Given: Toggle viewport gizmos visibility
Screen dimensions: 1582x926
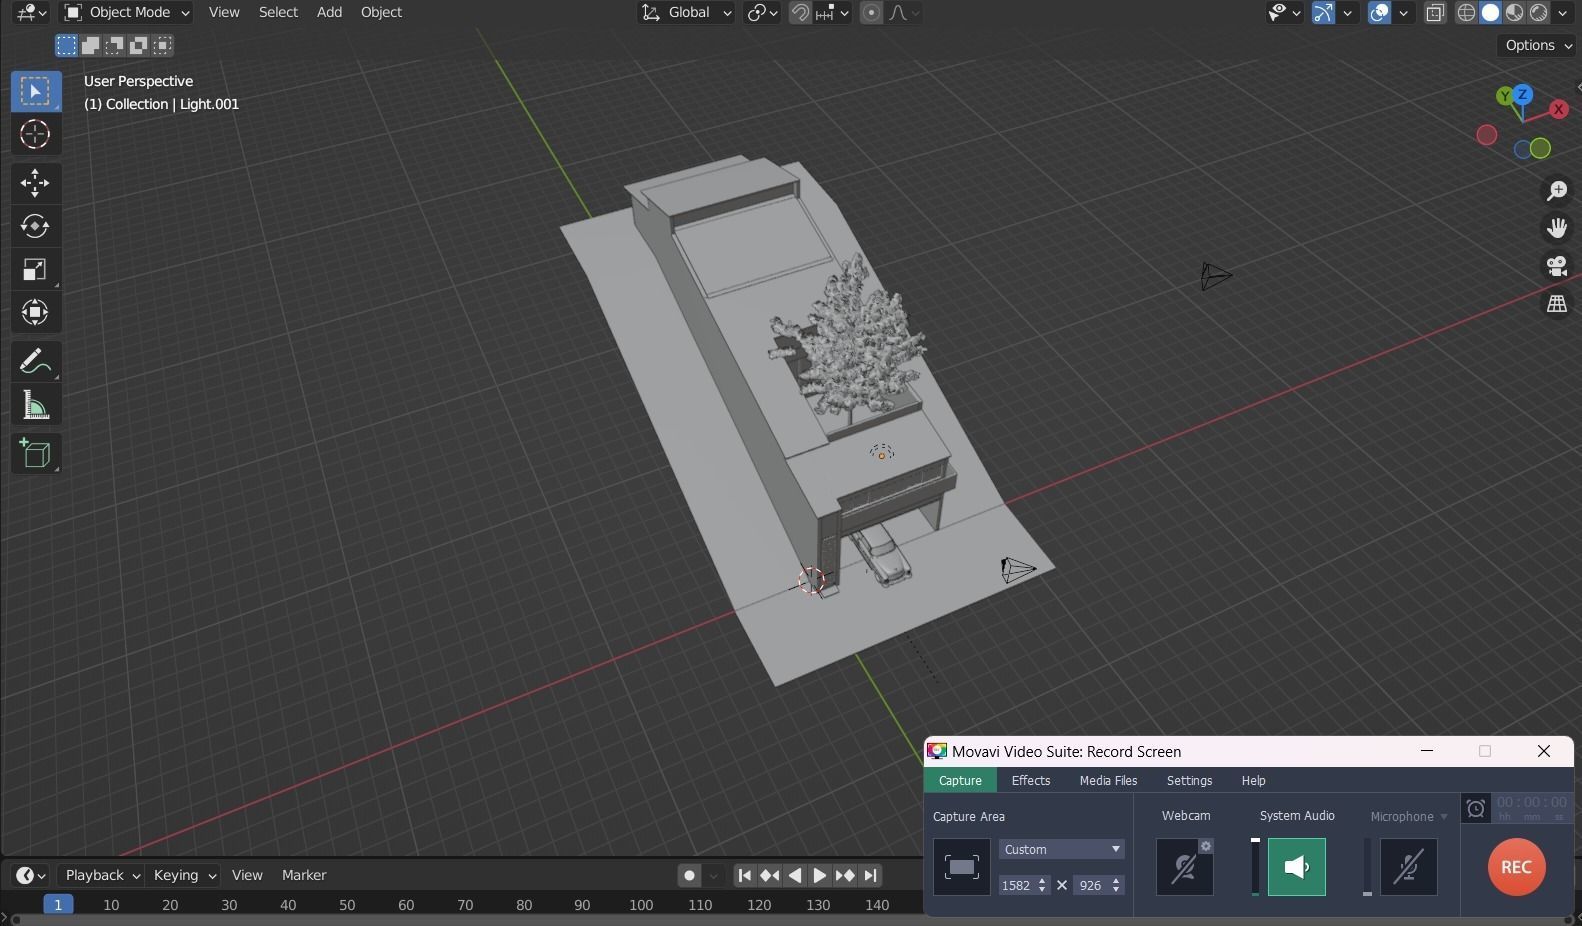Looking at the screenshot, I should pos(1323,12).
